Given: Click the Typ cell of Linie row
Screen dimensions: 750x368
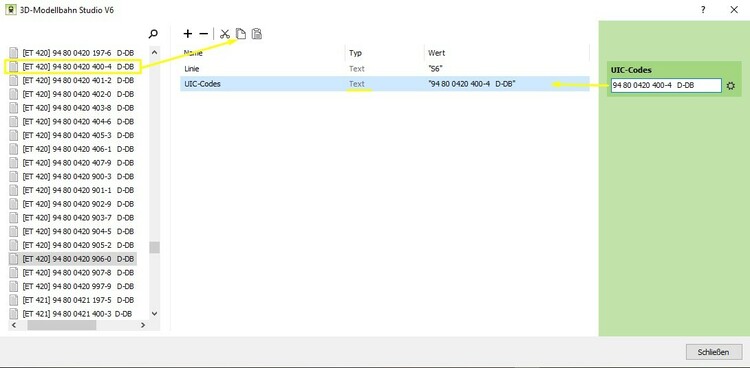Looking at the screenshot, I should pos(357,68).
